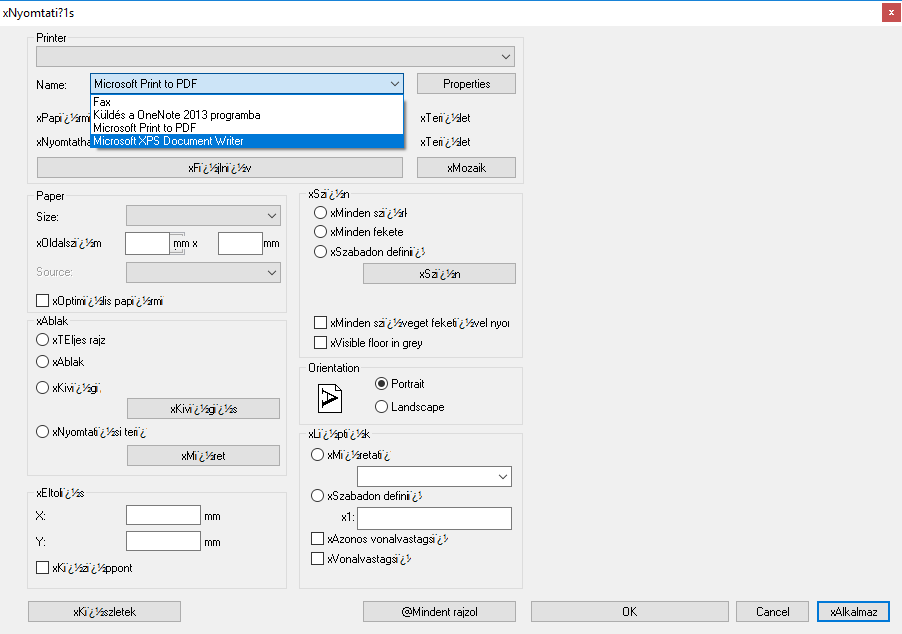The height and width of the screenshot is (634, 902).
Task: Click the Cancel button
Action: (772, 611)
